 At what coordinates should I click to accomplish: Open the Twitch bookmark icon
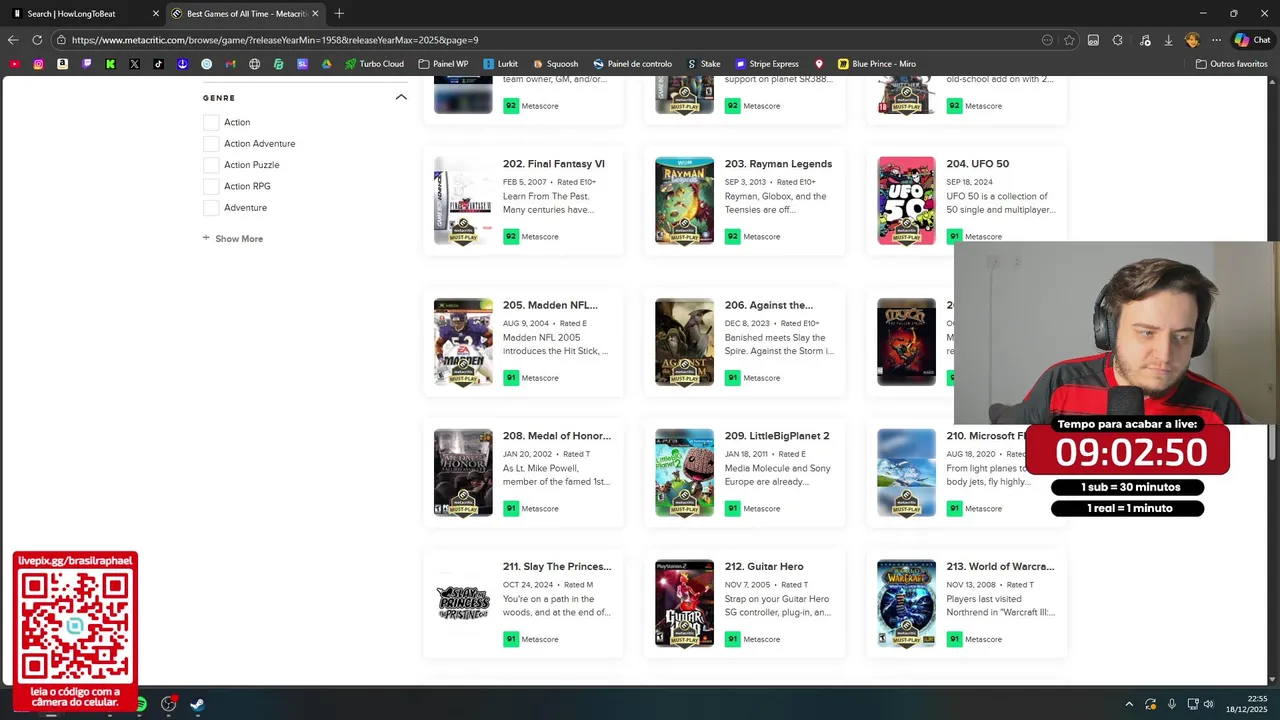86,64
